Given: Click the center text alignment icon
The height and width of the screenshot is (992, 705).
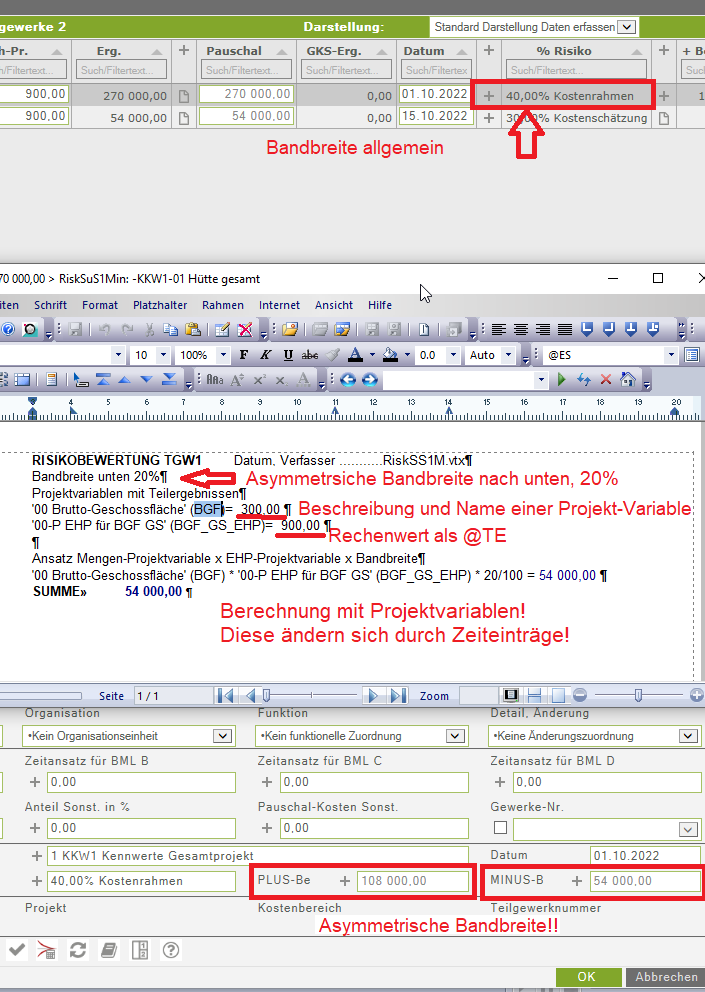Looking at the screenshot, I should click(x=521, y=329).
